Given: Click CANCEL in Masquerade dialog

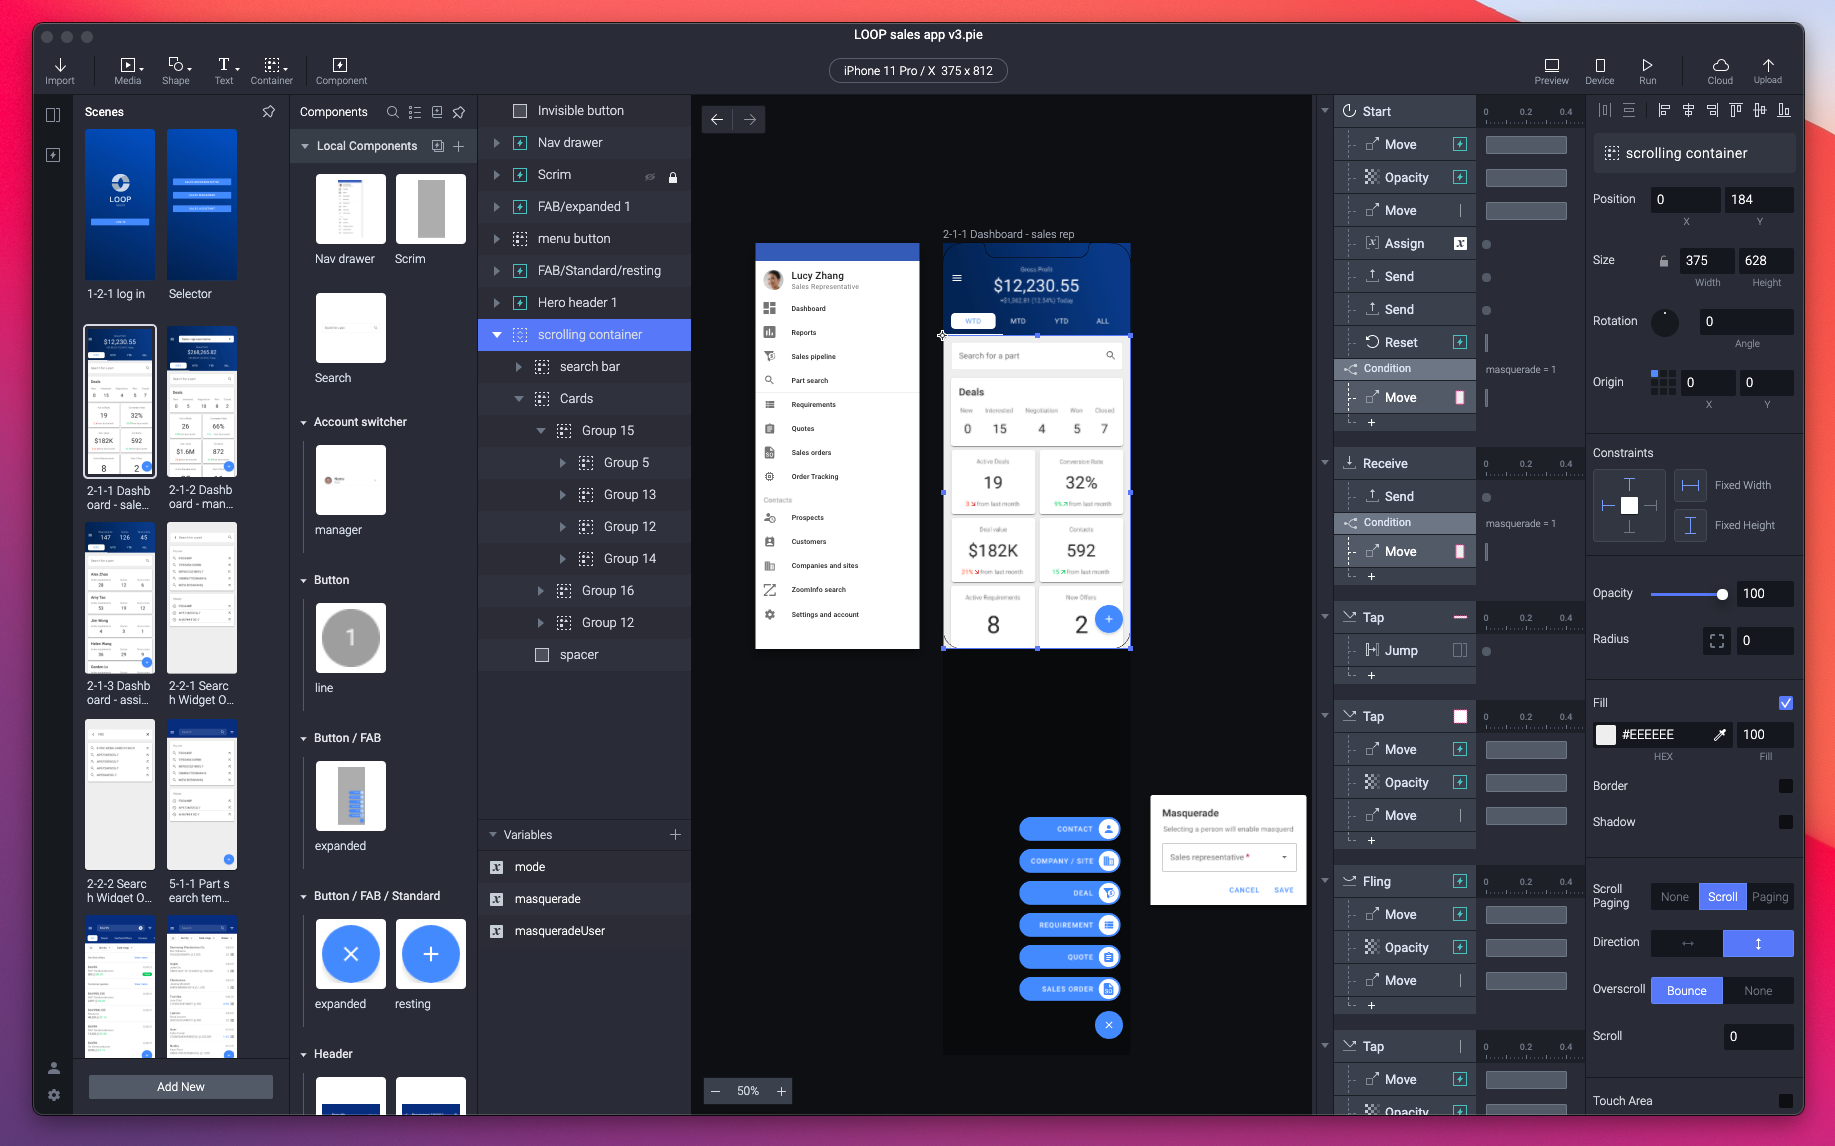Looking at the screenshot, I should 1244,890.
